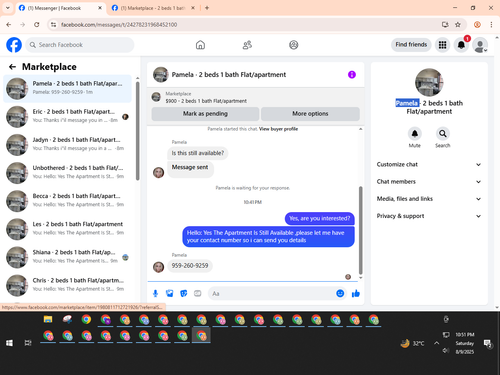Viewport: 500px width, 375px height.
Task: Expand Media, files and links section
Action: 429,199
